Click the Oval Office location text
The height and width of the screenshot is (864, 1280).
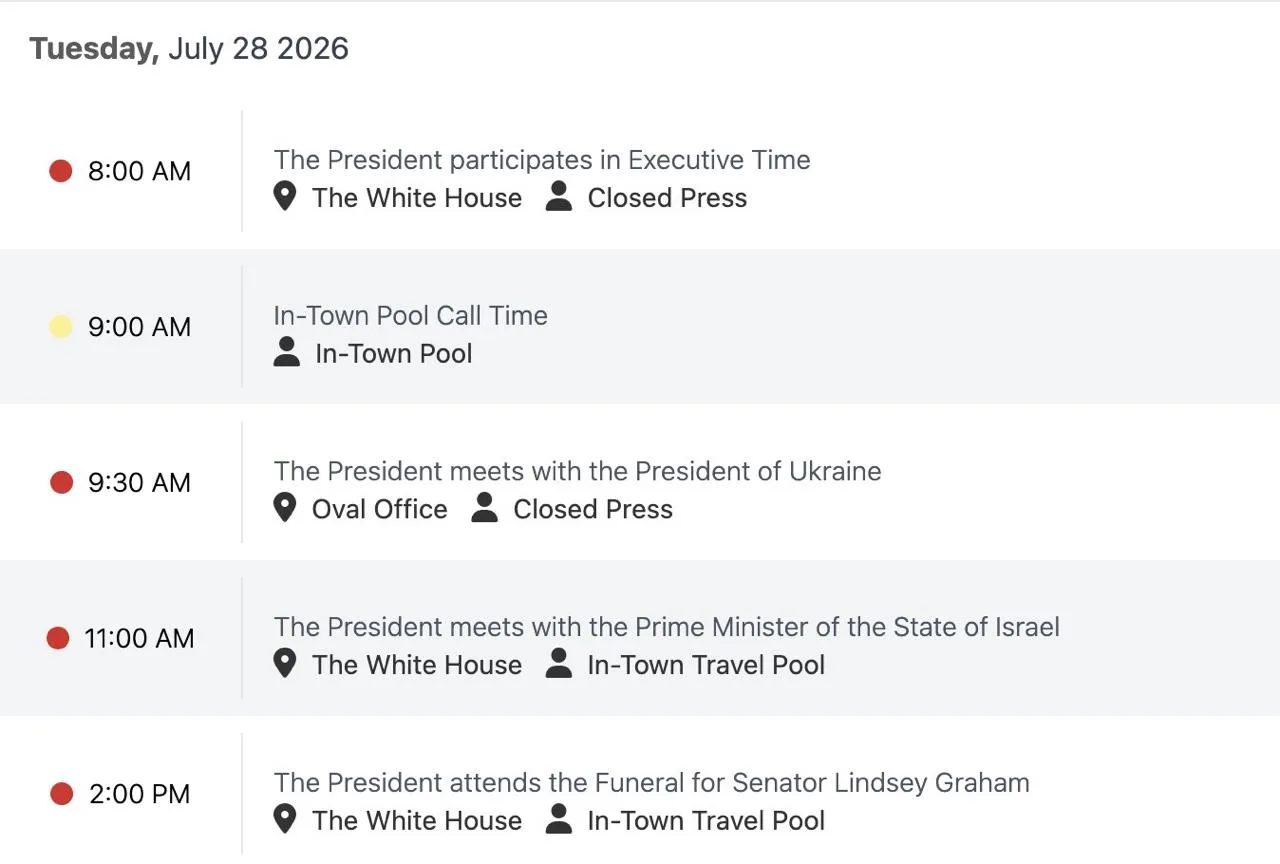click(380, 509)
